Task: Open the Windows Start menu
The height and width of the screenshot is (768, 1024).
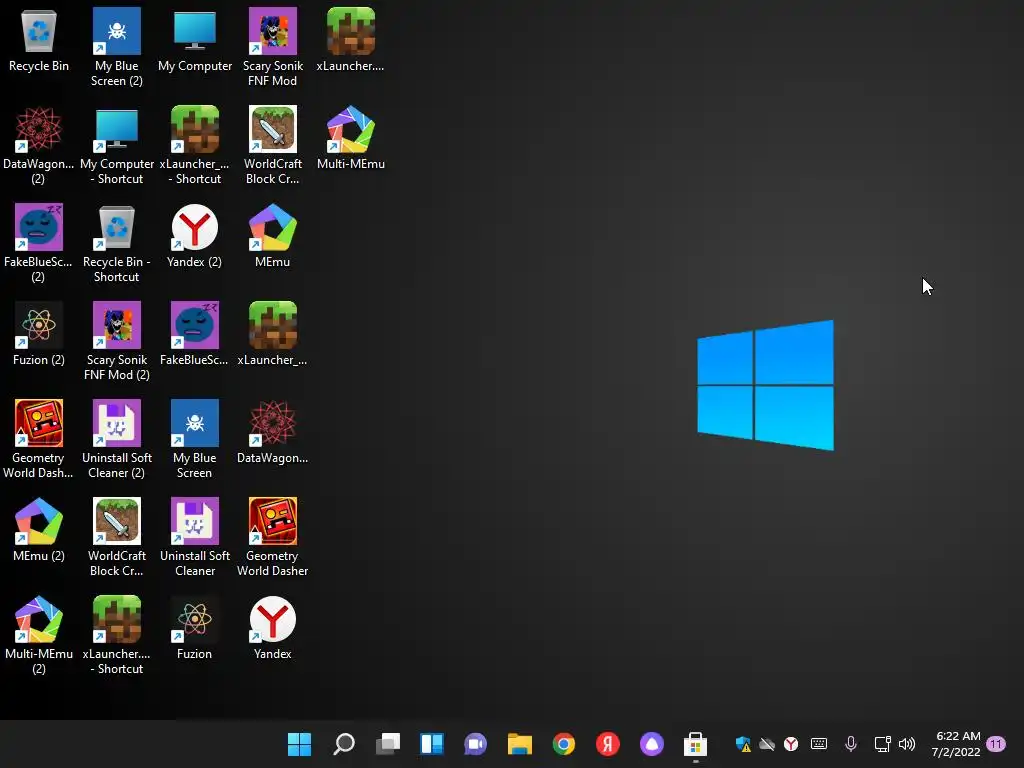Action: point(300,744)
